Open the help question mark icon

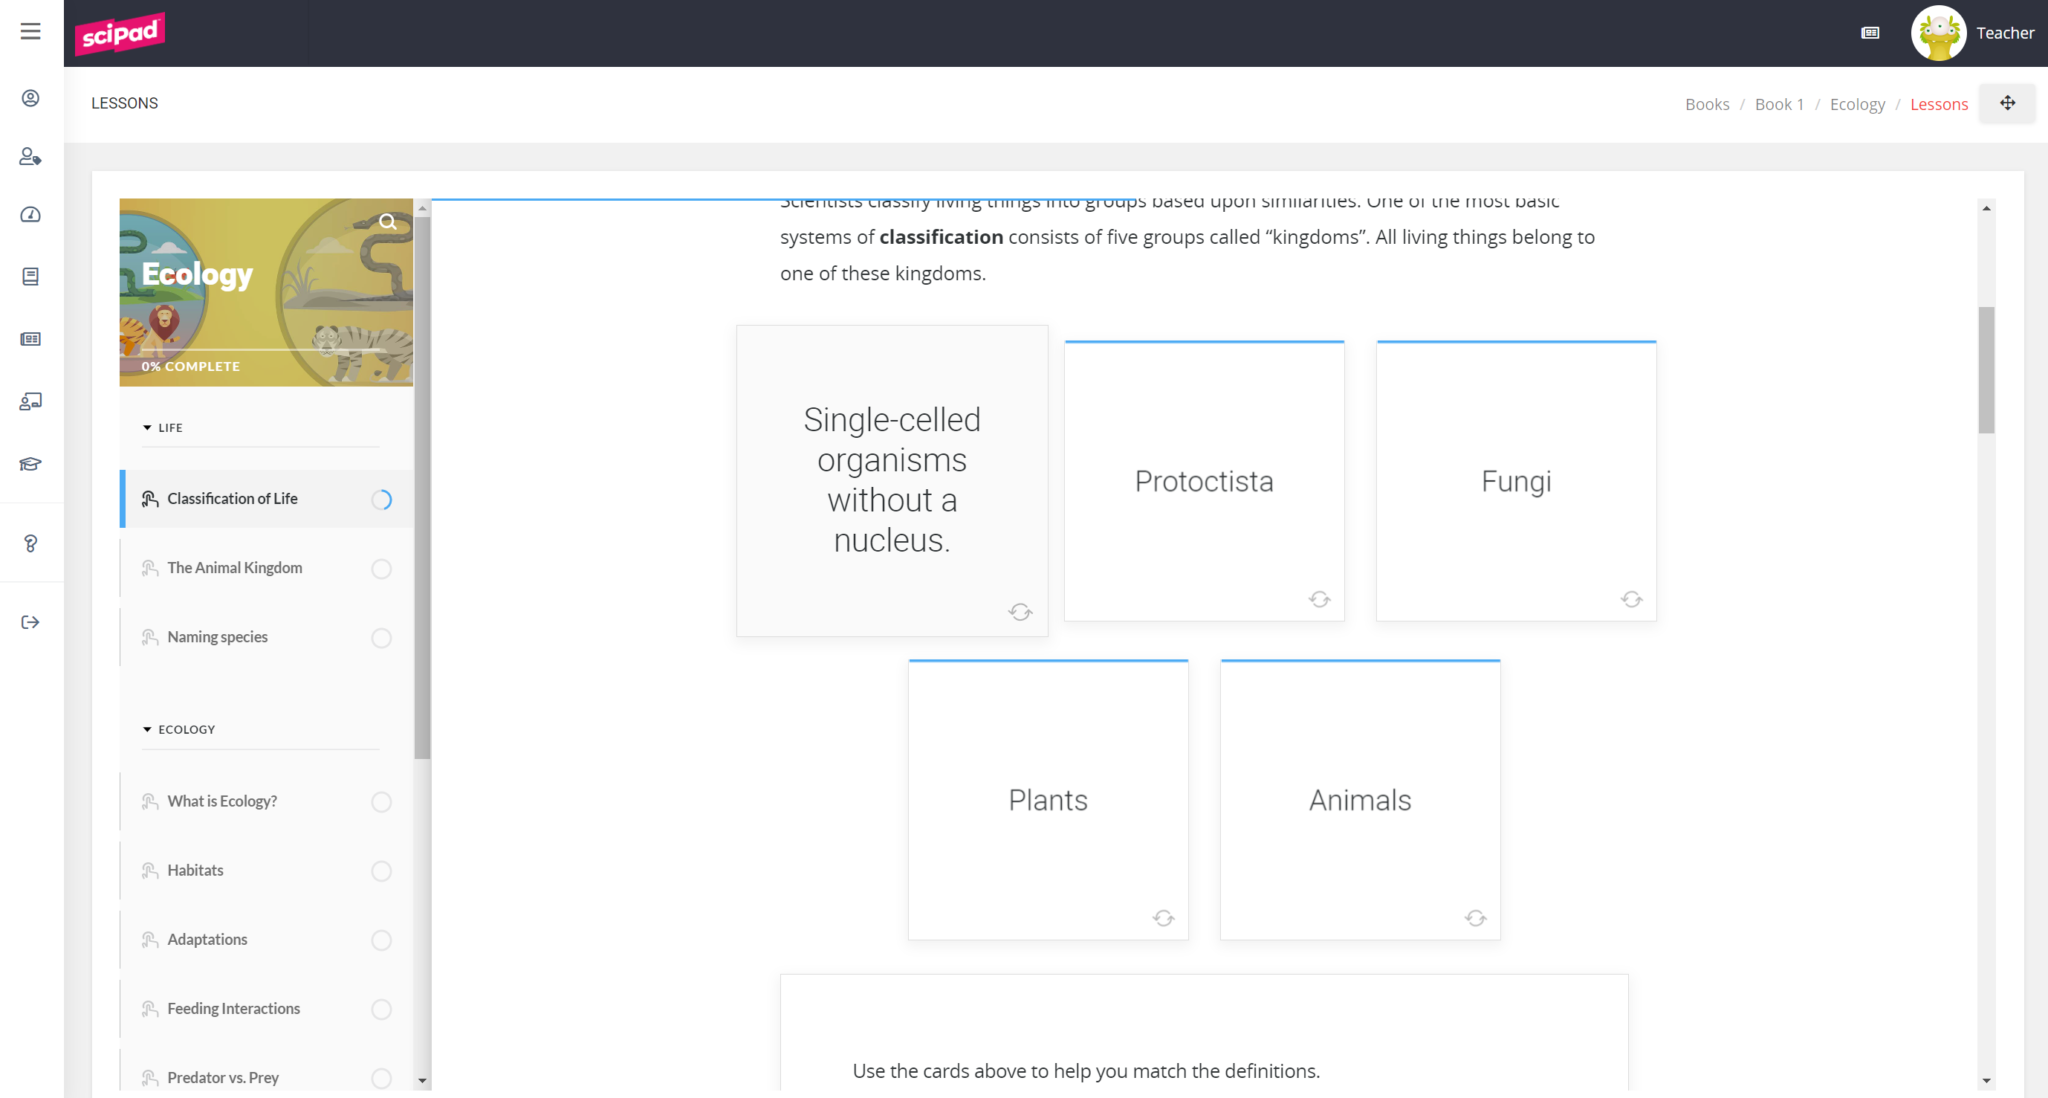click(30, 543)
